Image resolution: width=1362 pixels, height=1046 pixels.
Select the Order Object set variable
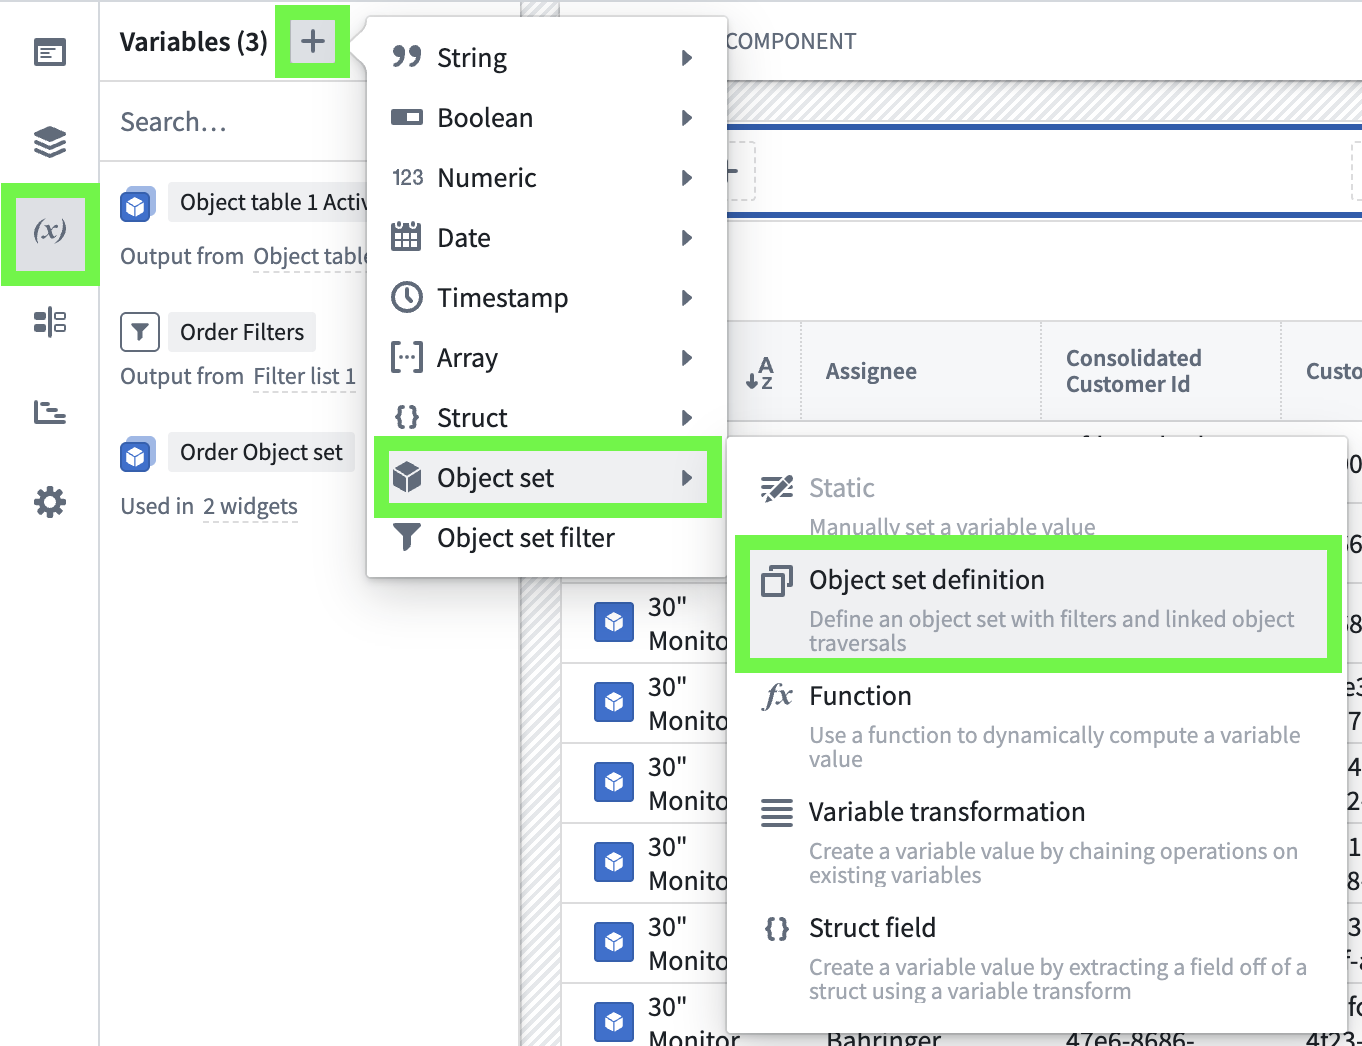(x=261, y=452)
